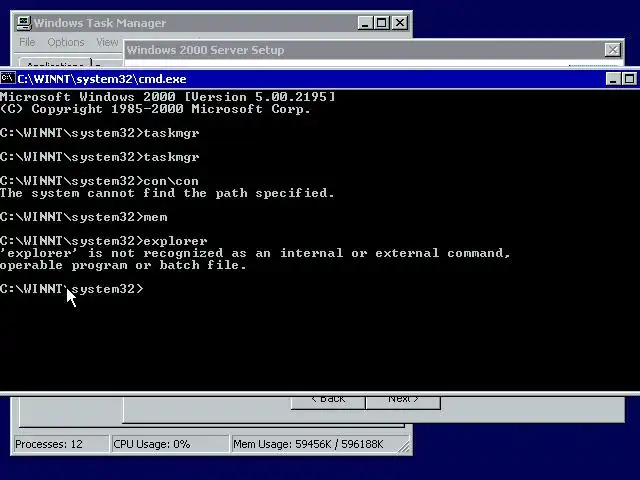
Task: Maximize the cmd.exe window
Action: pos(629,78)
